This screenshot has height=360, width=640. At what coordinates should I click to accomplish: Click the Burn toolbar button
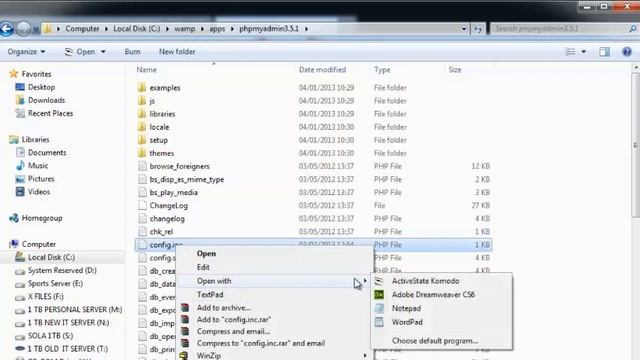[132, 52]
